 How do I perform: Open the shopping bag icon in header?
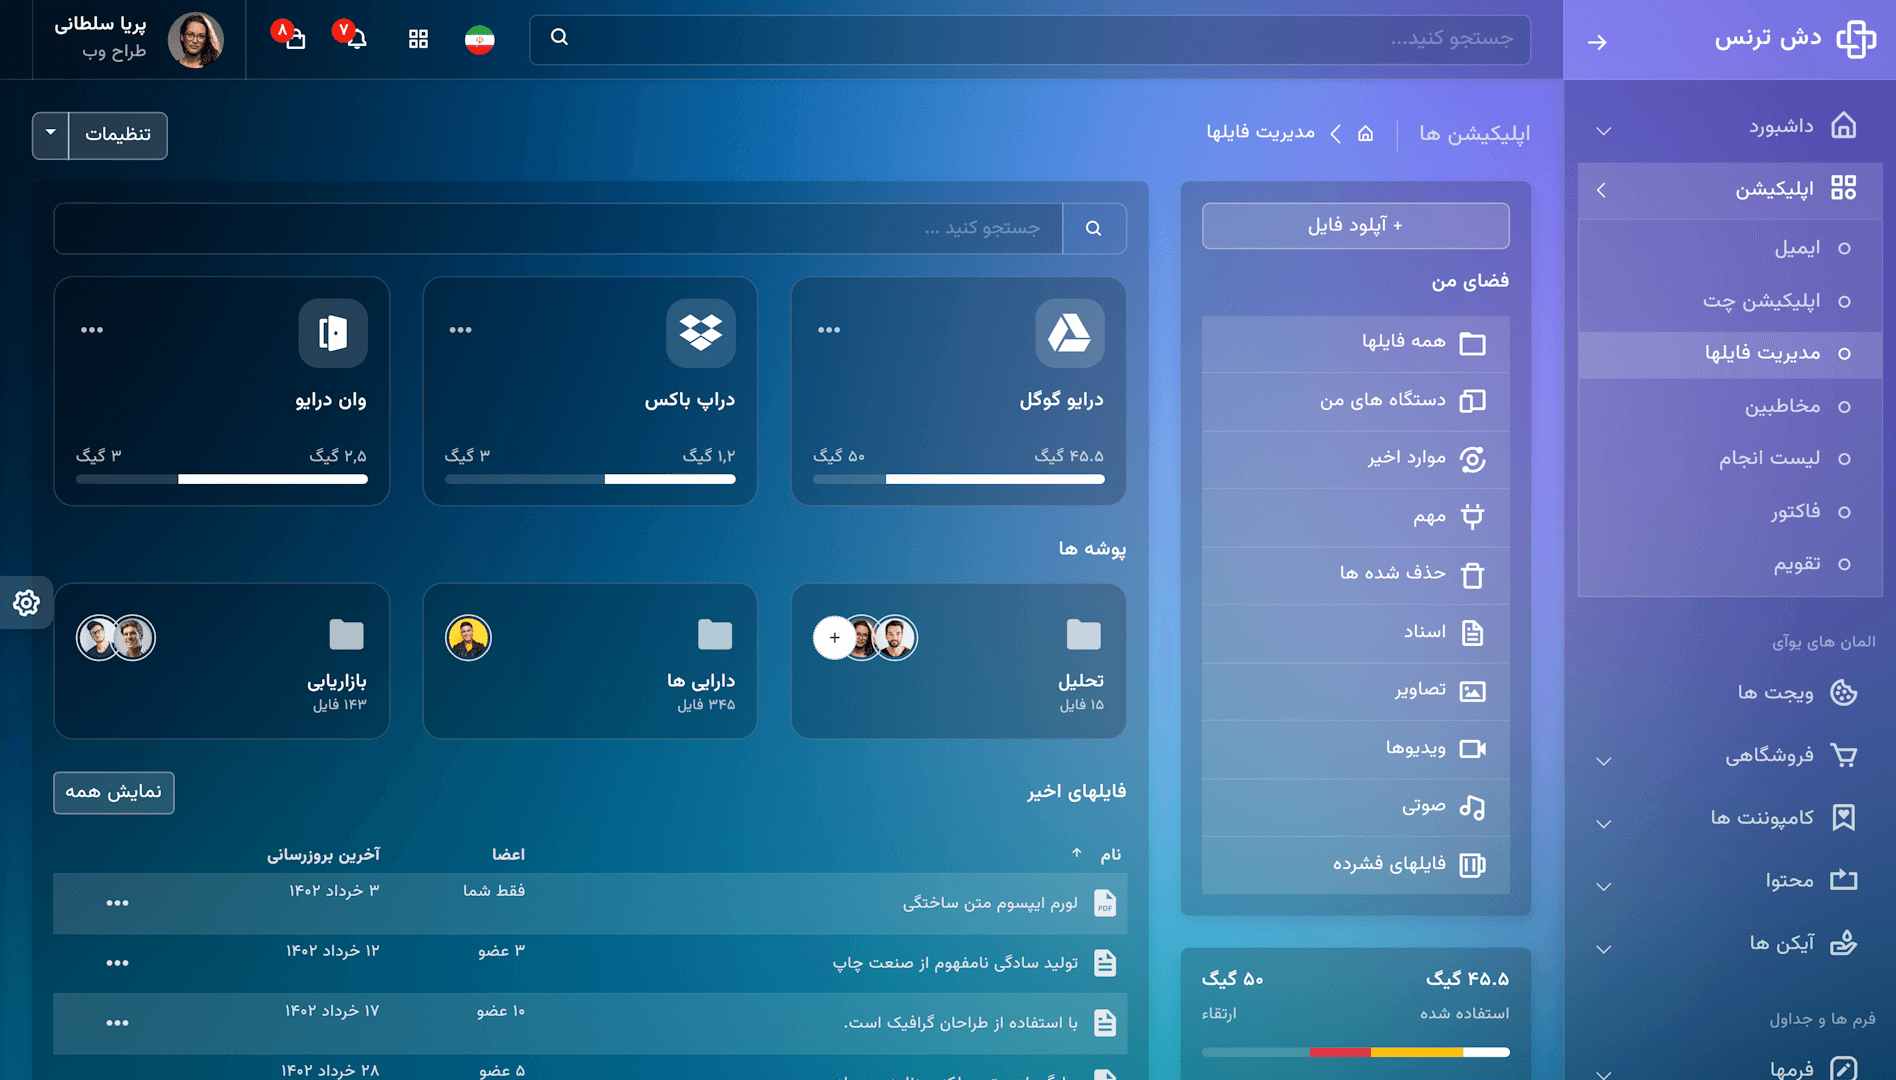click(295, 39)
